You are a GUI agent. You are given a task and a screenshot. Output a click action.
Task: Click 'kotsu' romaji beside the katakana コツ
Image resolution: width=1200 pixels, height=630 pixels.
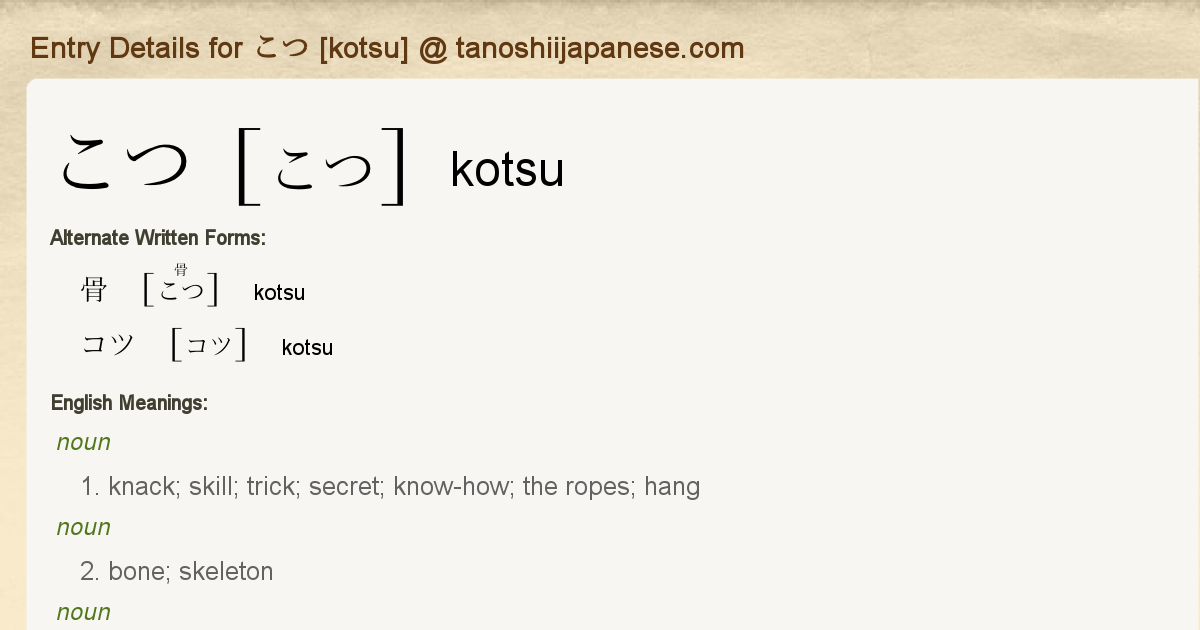click(x=307, y=348)
